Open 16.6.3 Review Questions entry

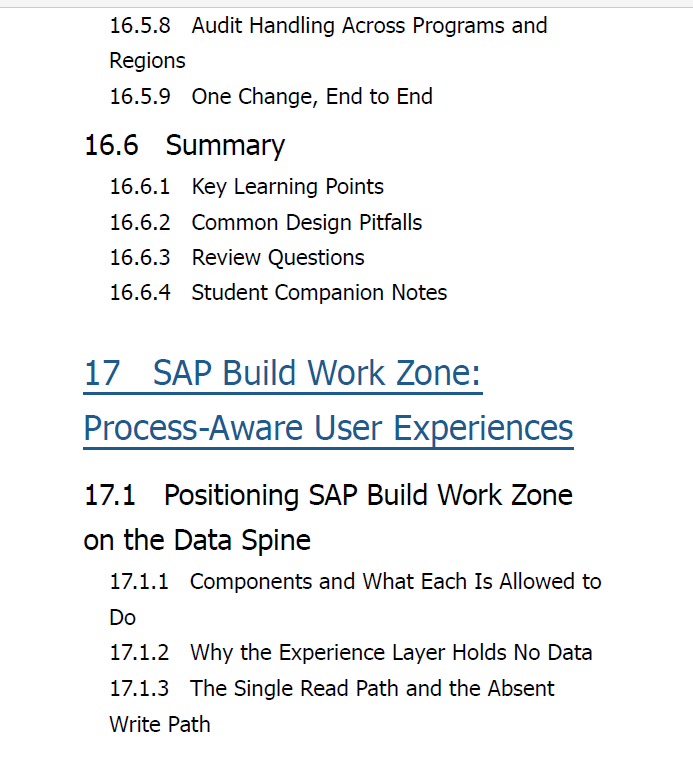[x=237, y=257]
